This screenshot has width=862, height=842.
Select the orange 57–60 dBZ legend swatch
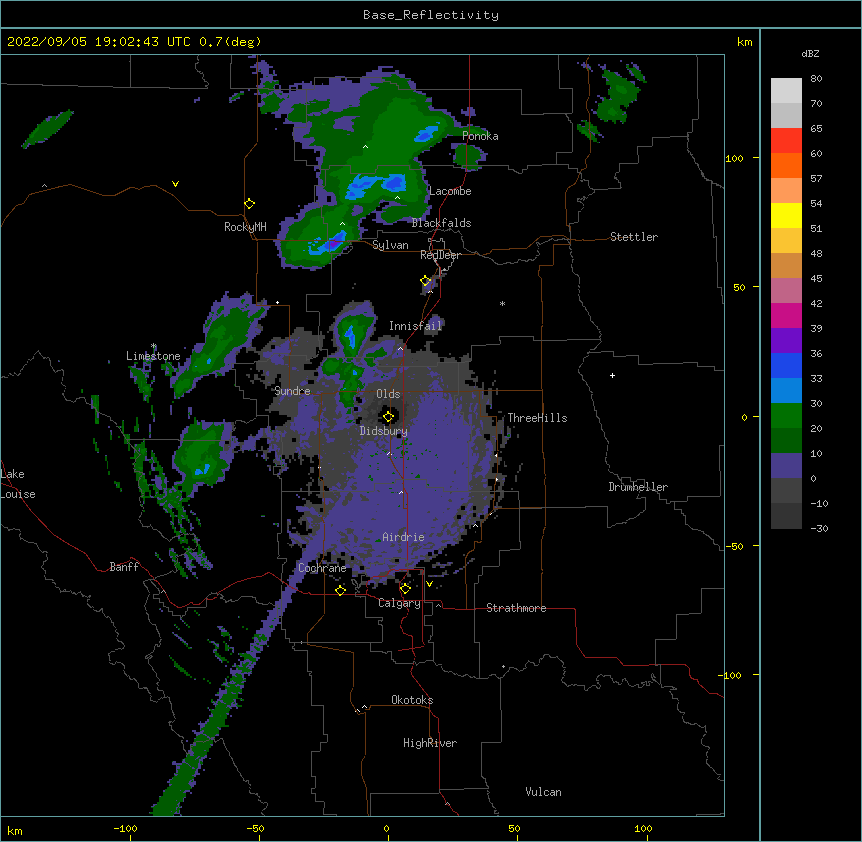(x=786, y=165)
